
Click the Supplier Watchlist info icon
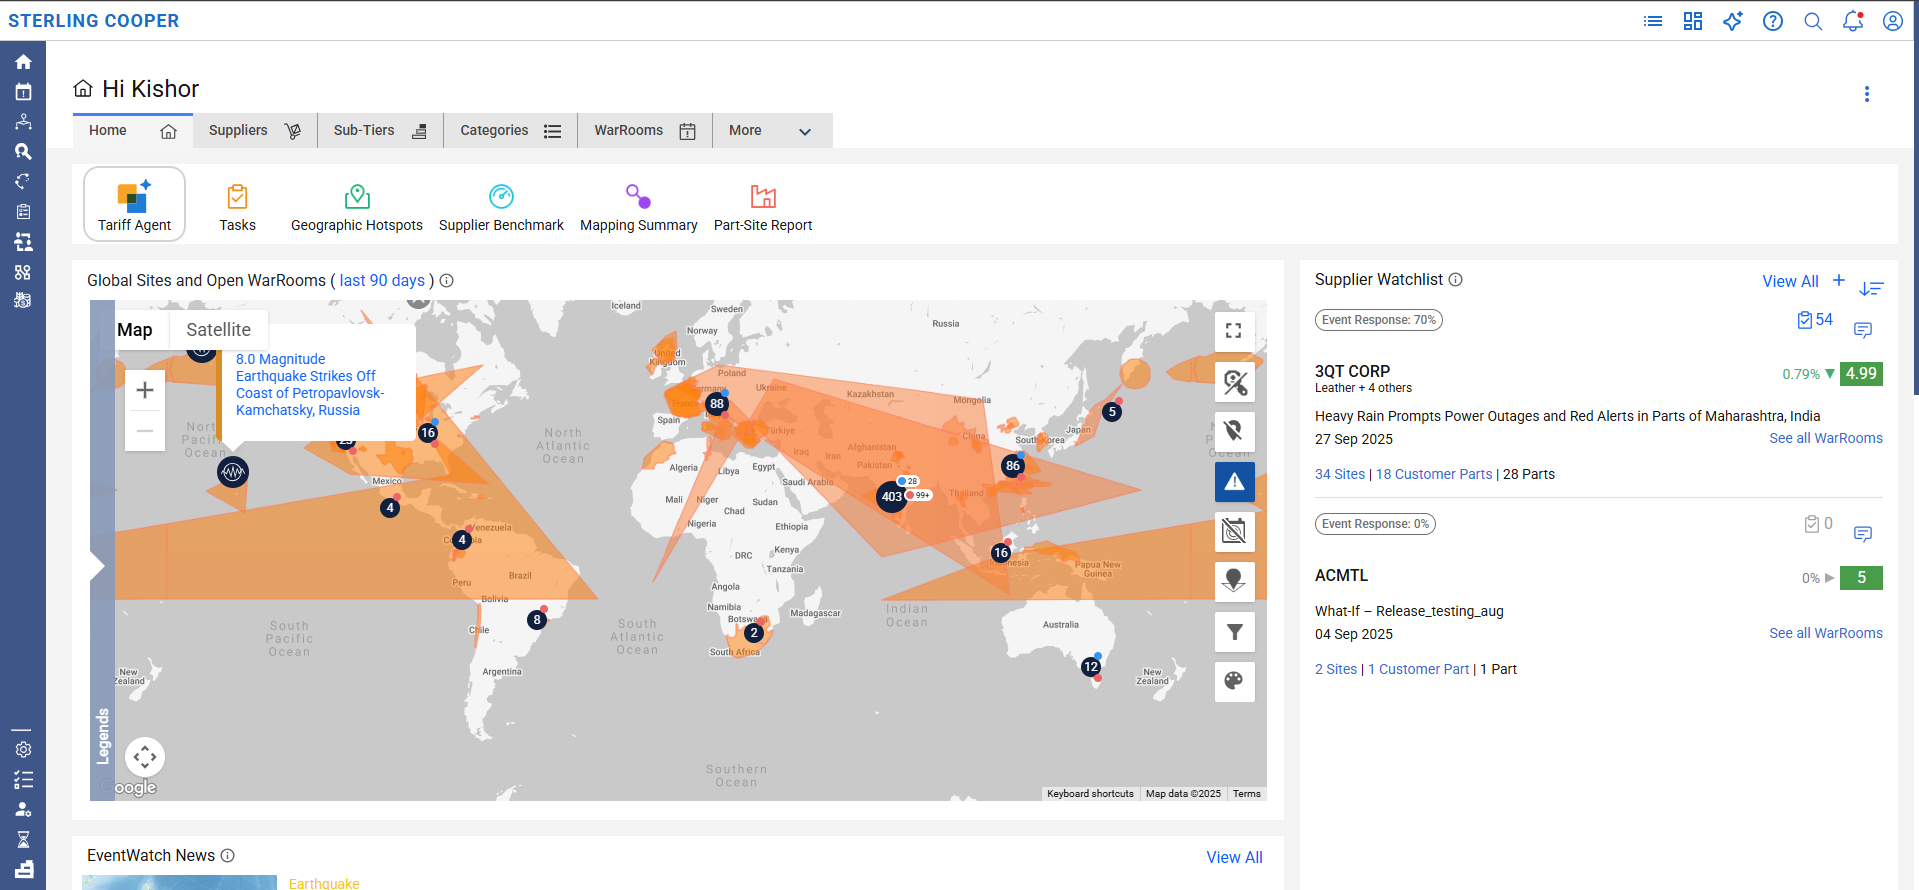click(1456, 280)
